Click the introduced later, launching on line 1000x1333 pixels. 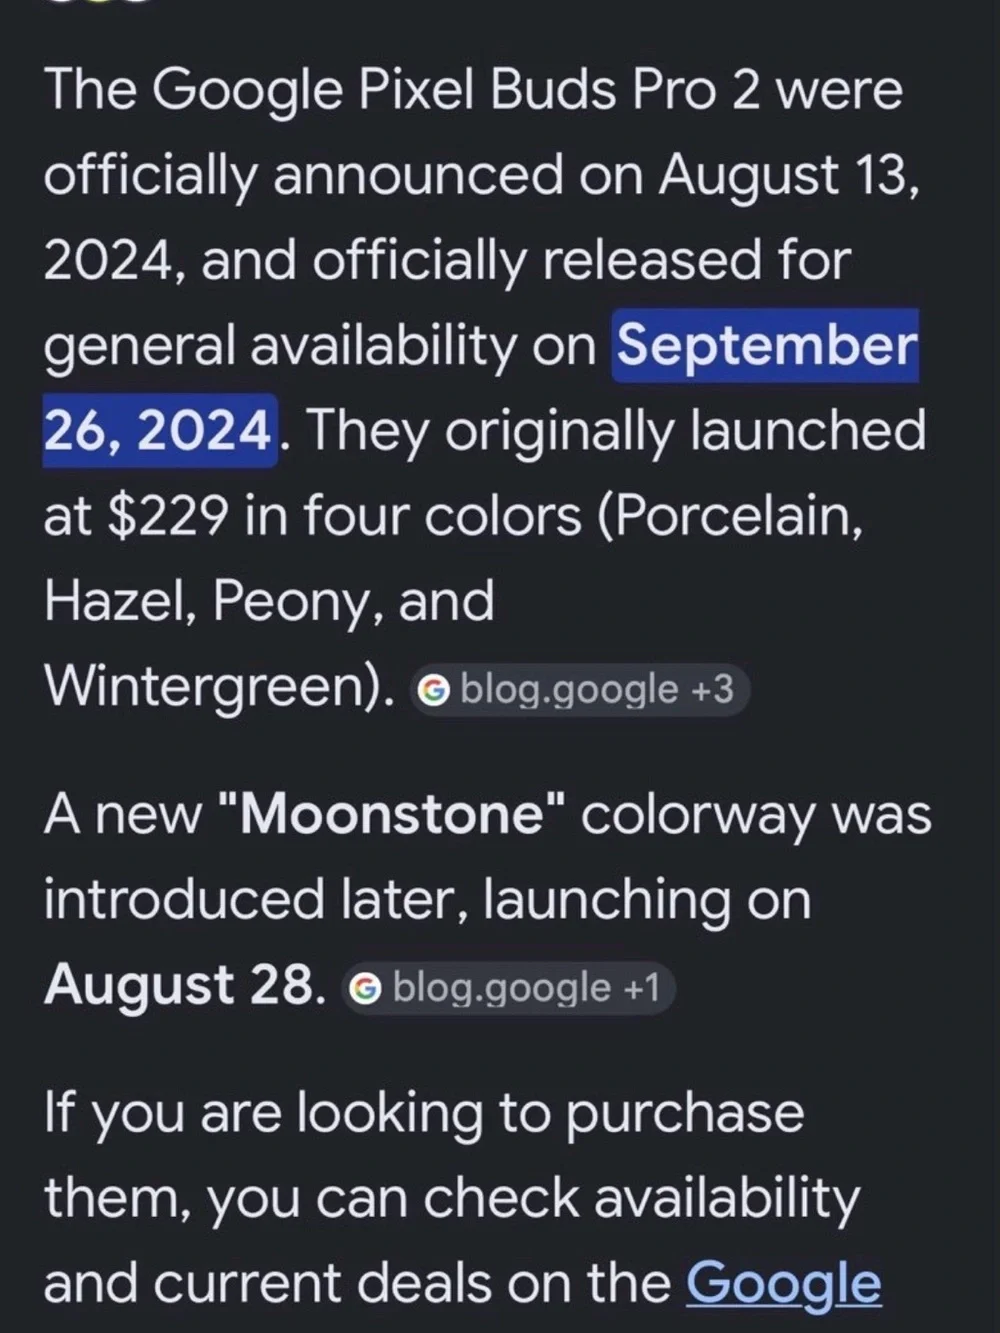pyautogui.click(x=427, y=900)
